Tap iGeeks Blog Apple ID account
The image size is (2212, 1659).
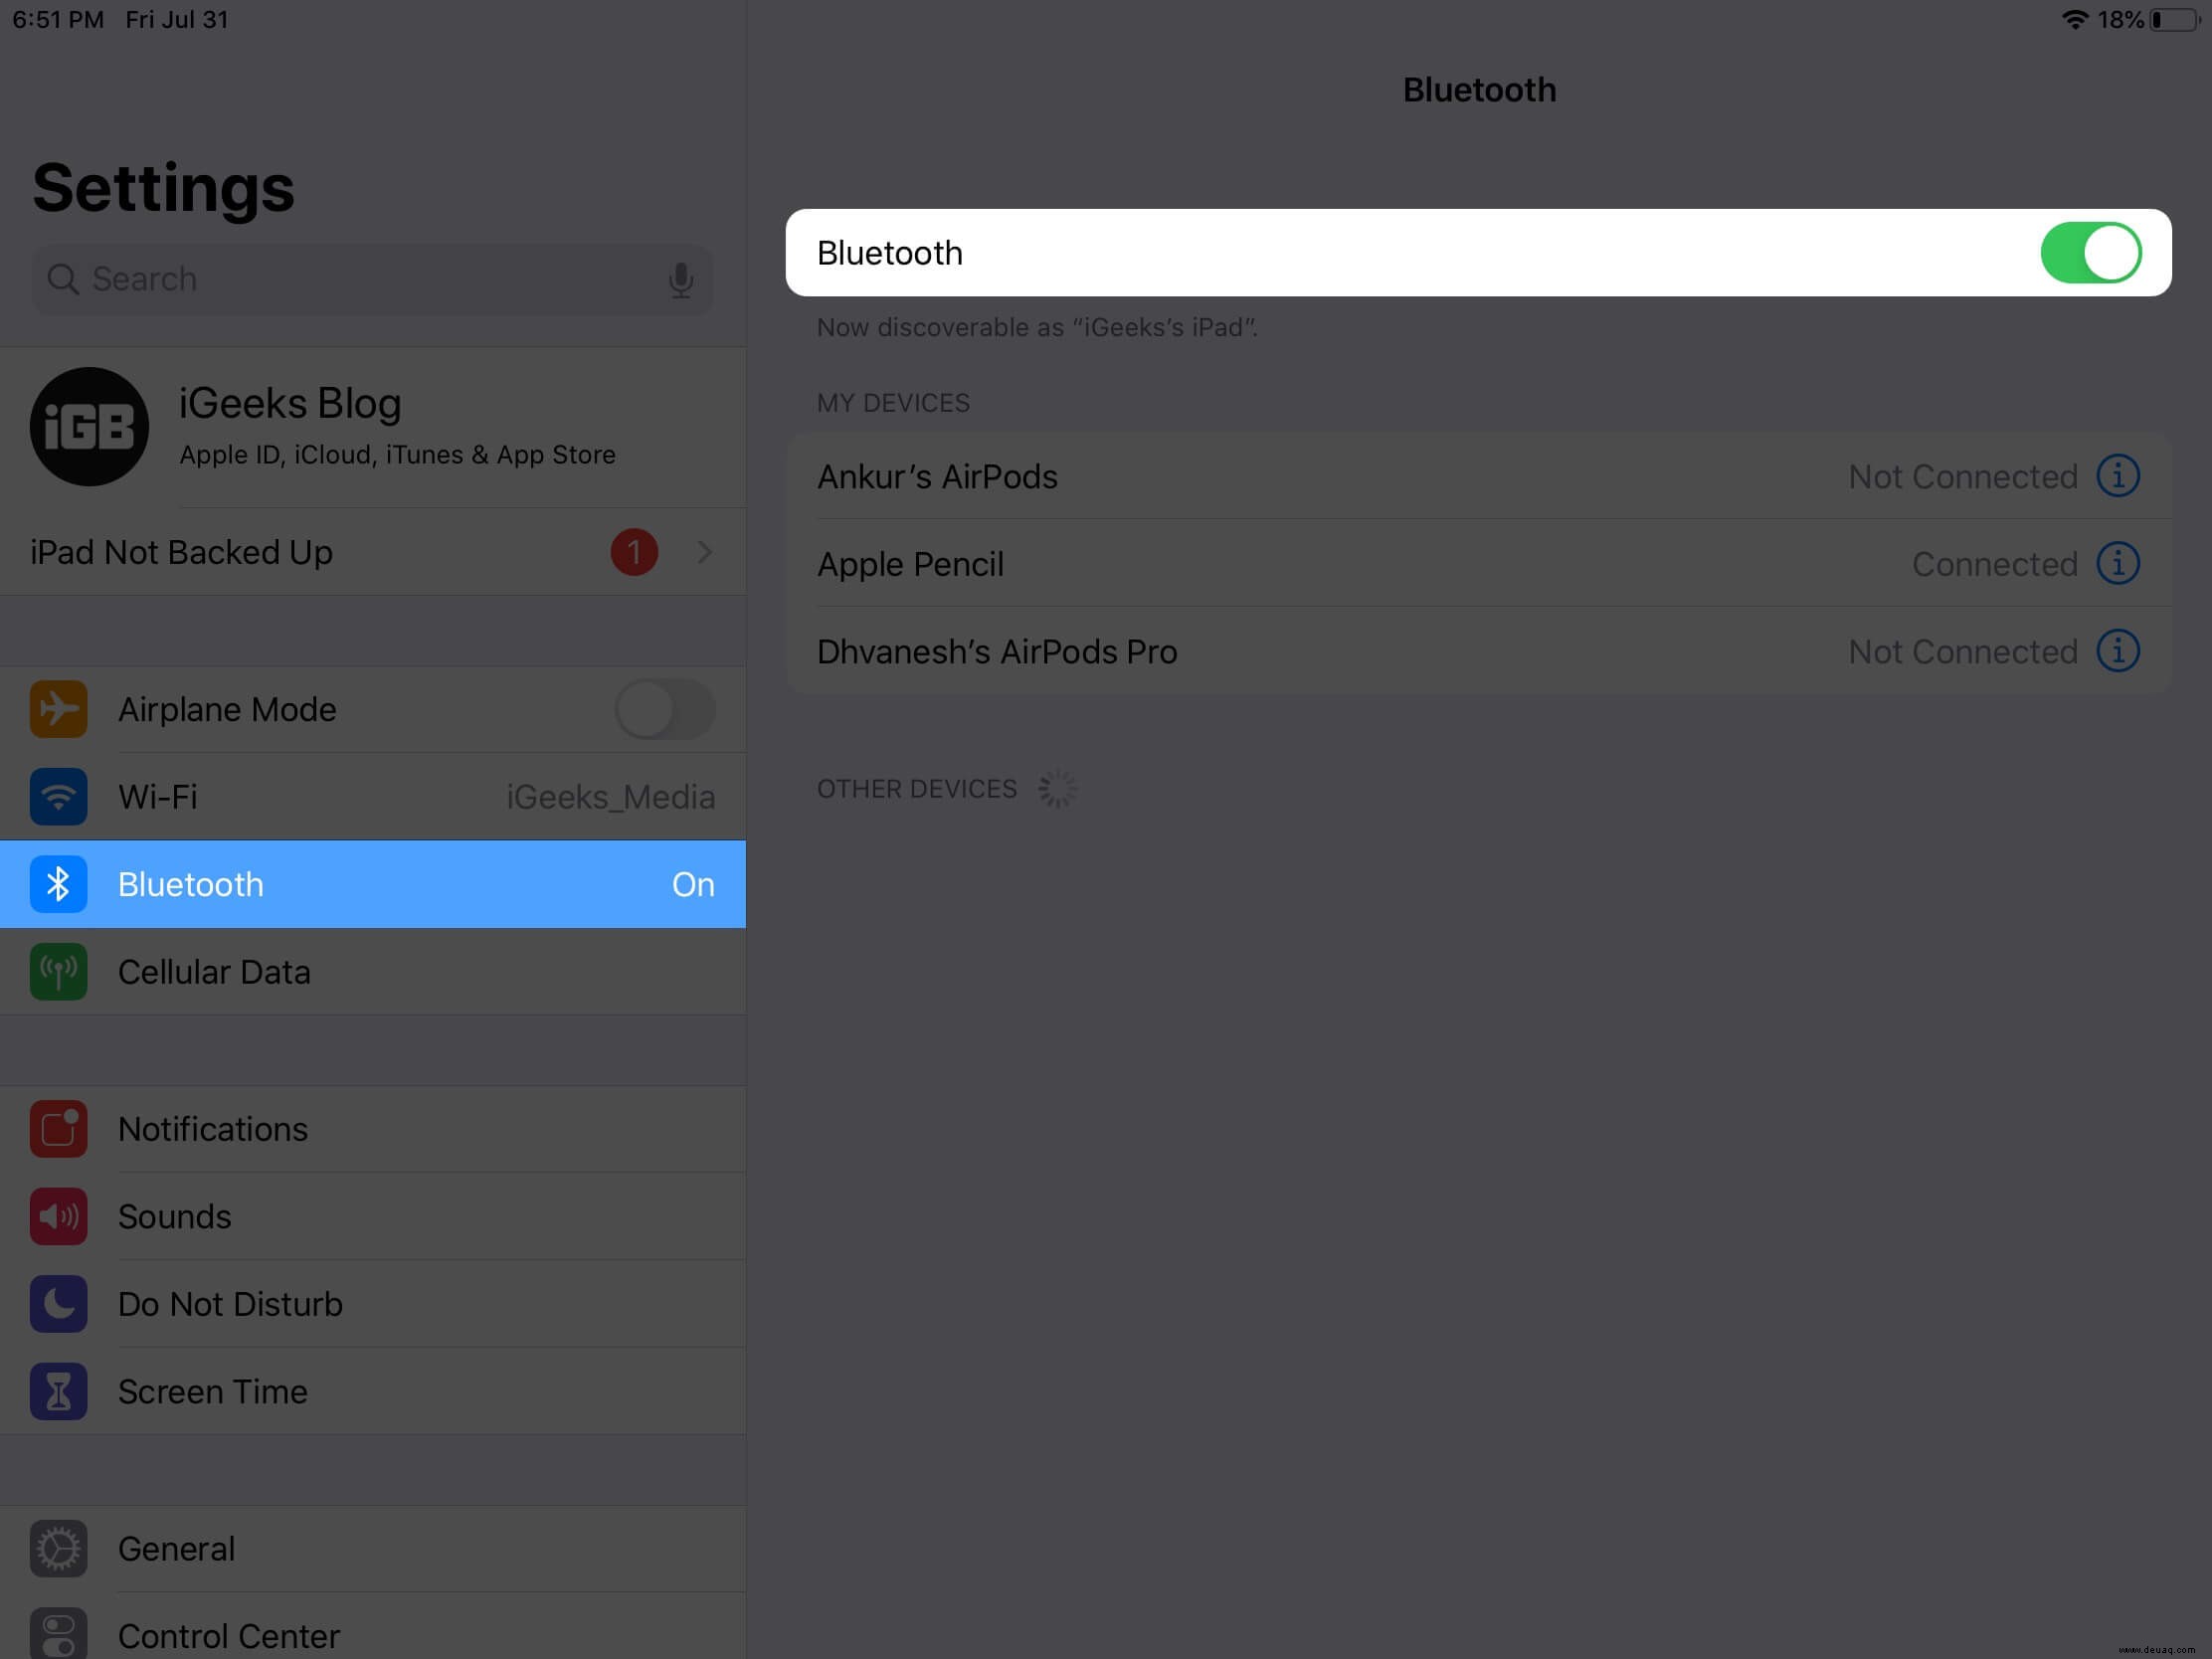[373, 427]
